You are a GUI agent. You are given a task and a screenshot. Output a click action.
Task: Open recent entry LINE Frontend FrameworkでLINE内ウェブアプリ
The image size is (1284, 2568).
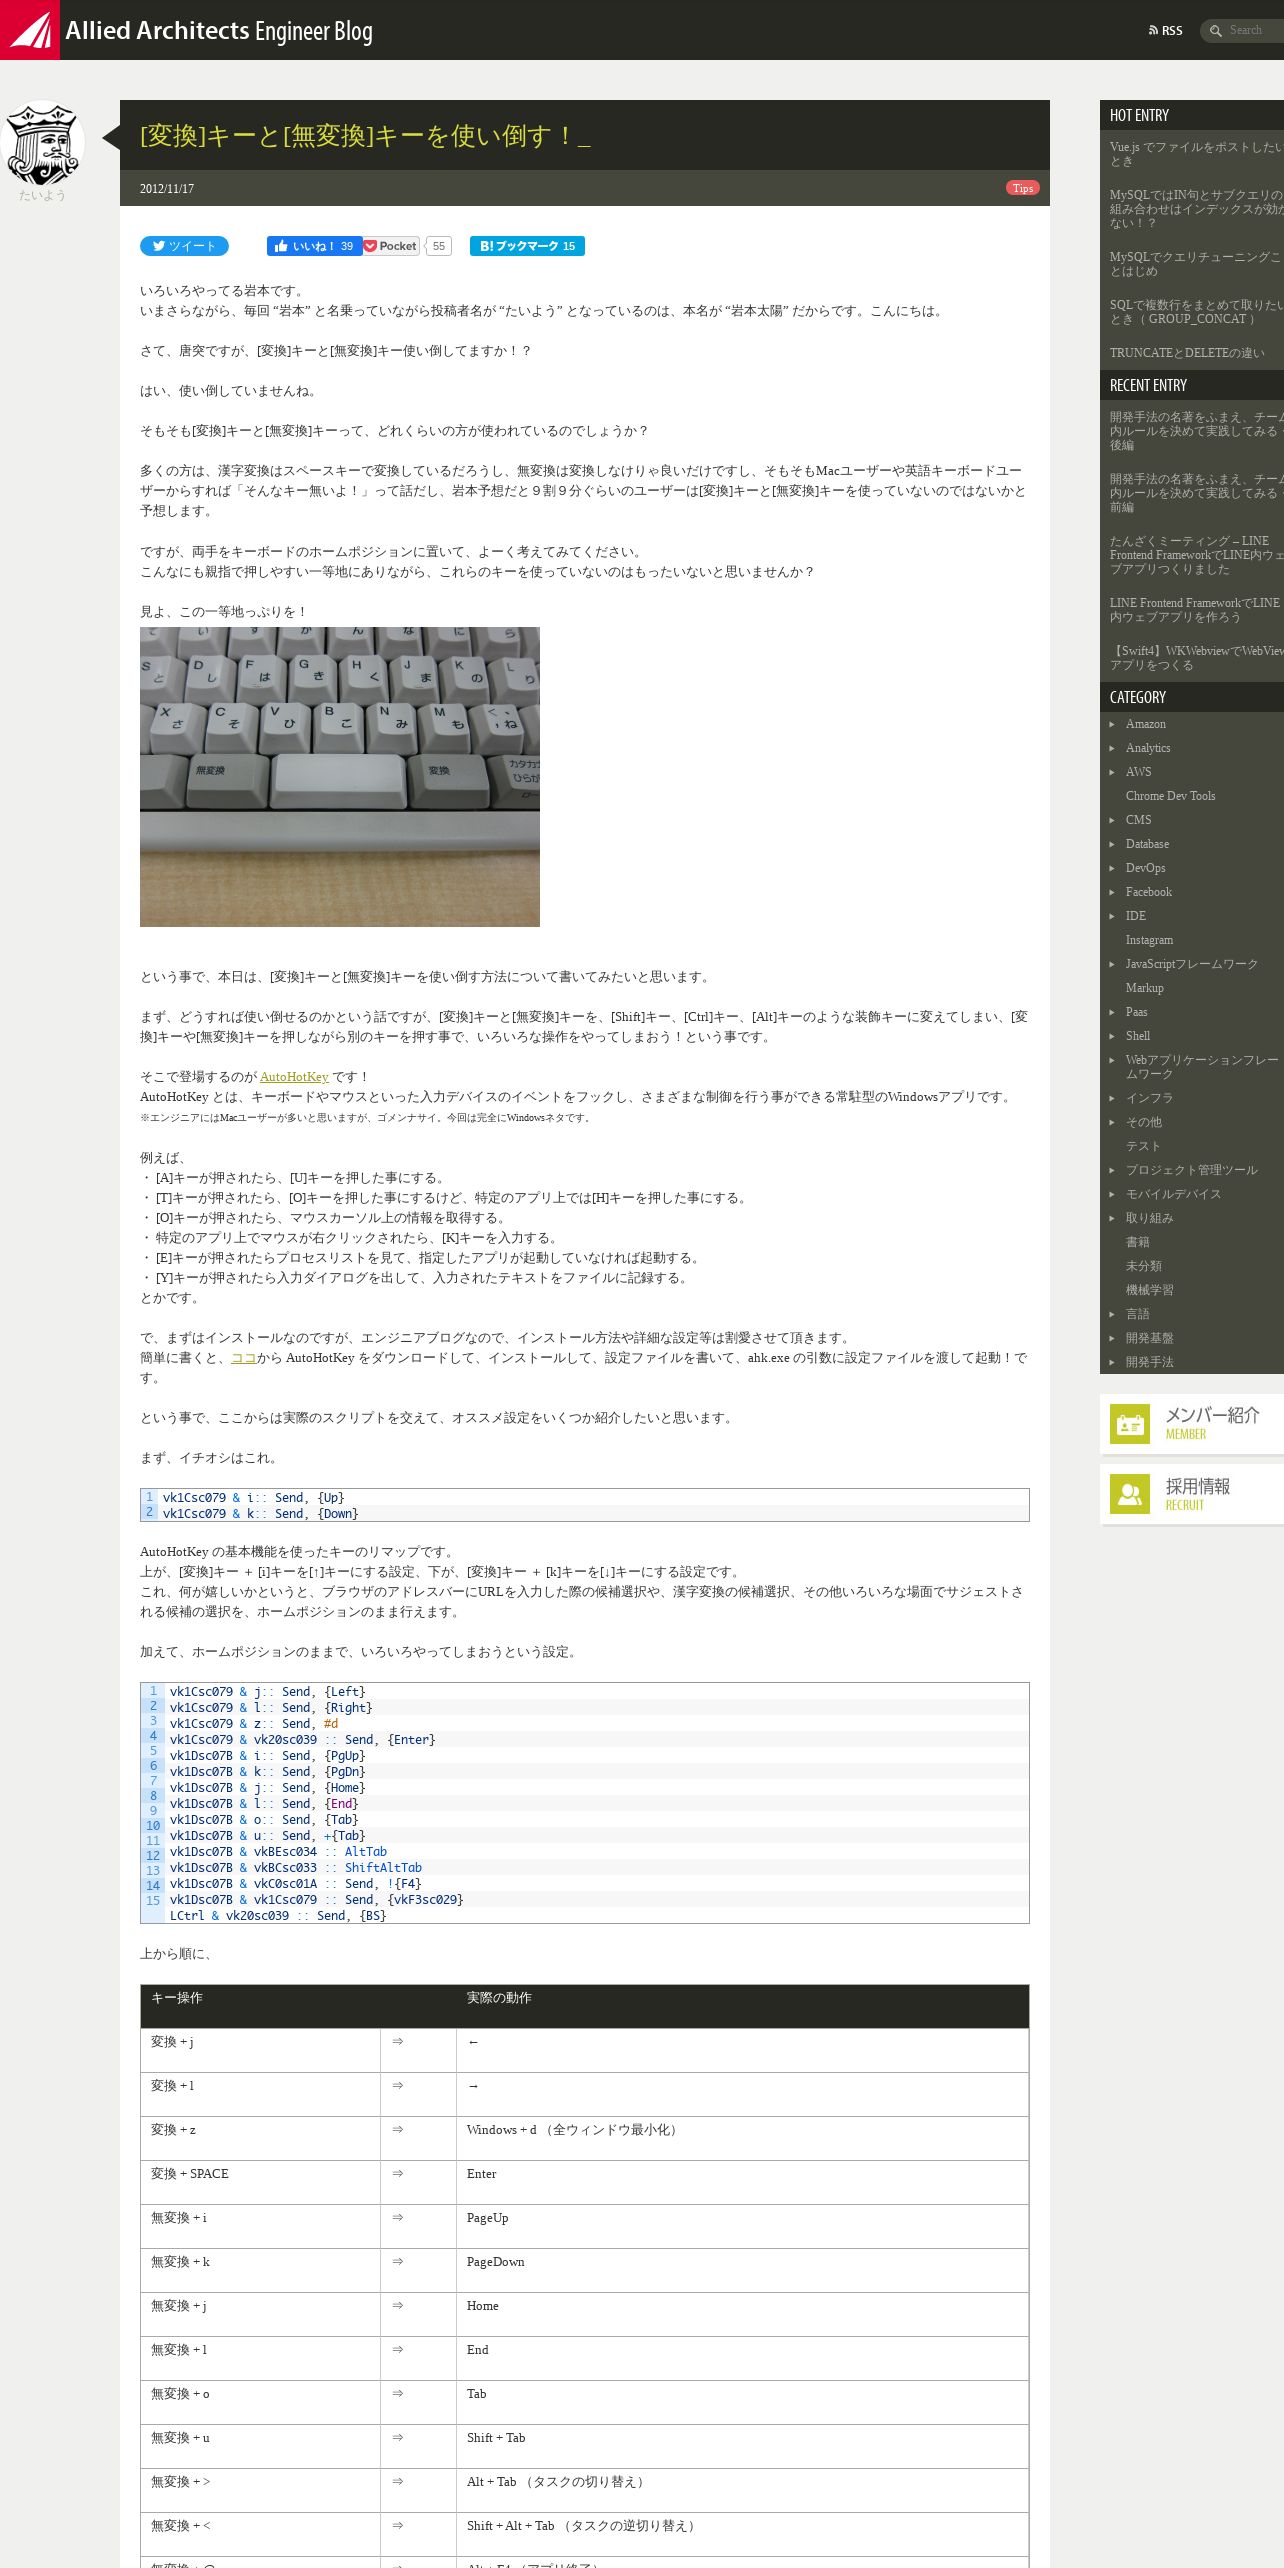1196,610
